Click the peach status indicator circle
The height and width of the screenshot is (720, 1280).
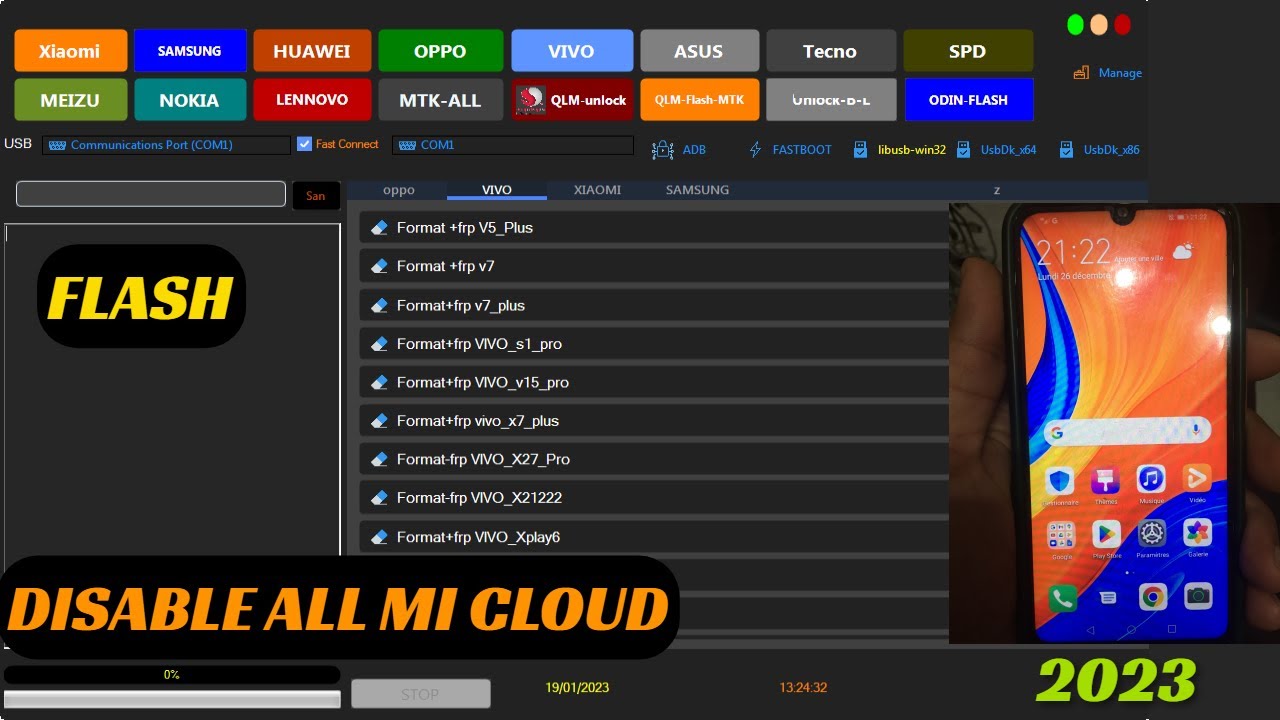pyautogui.click(x=1099, y=25)
